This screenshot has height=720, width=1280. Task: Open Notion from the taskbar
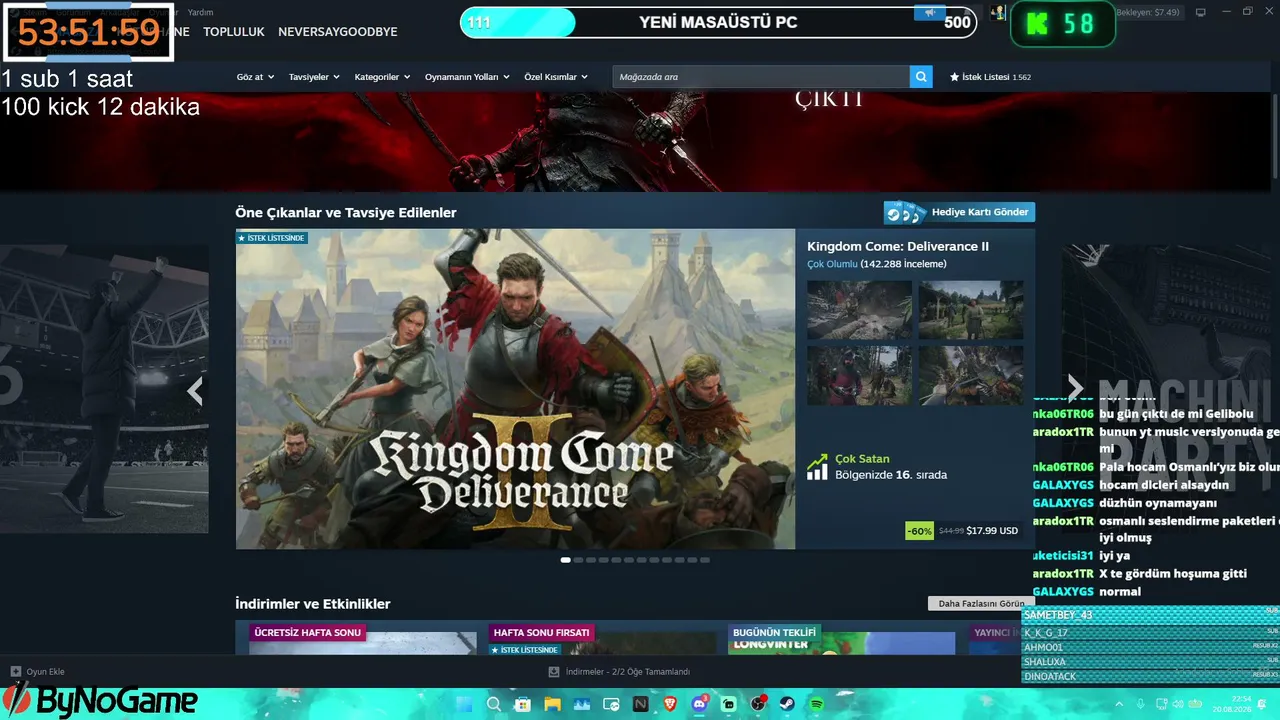click(x=641, y=704)
